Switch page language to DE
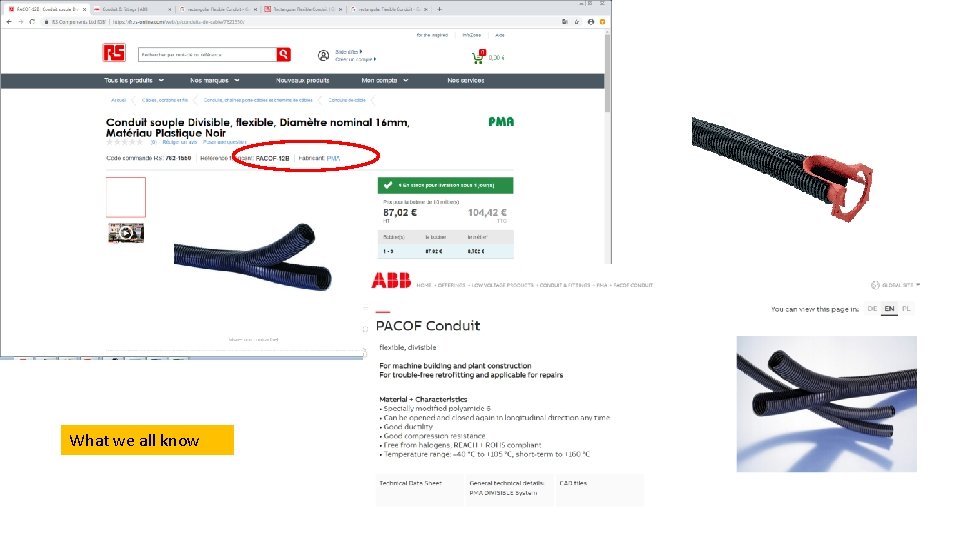Viewport: 960px width, 540px height. [x=872, y=309]
